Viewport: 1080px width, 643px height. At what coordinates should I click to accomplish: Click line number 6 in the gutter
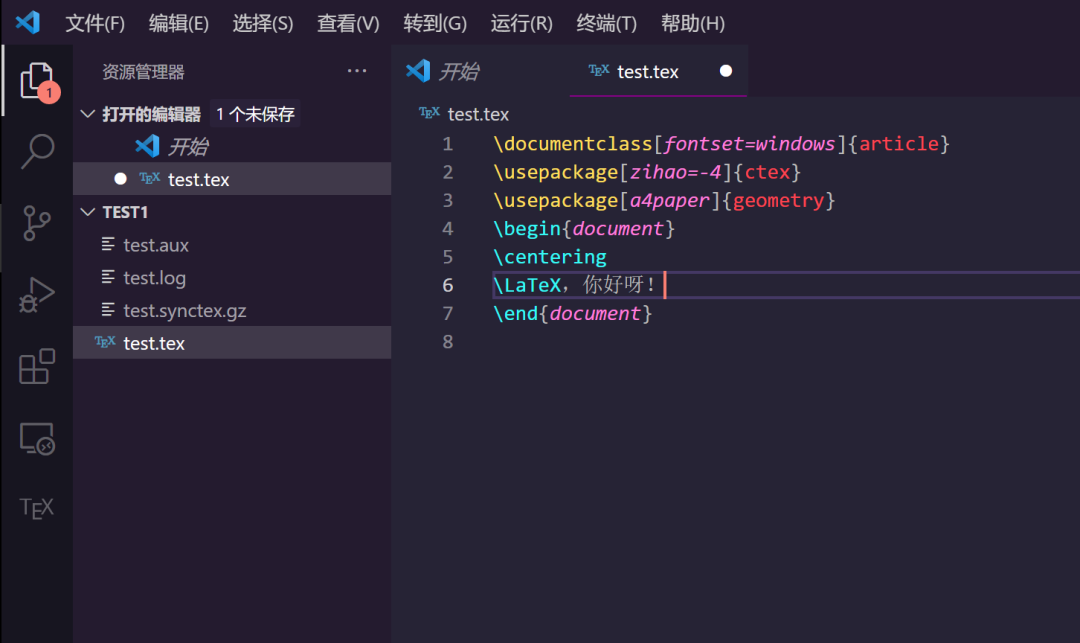[448, 285]
